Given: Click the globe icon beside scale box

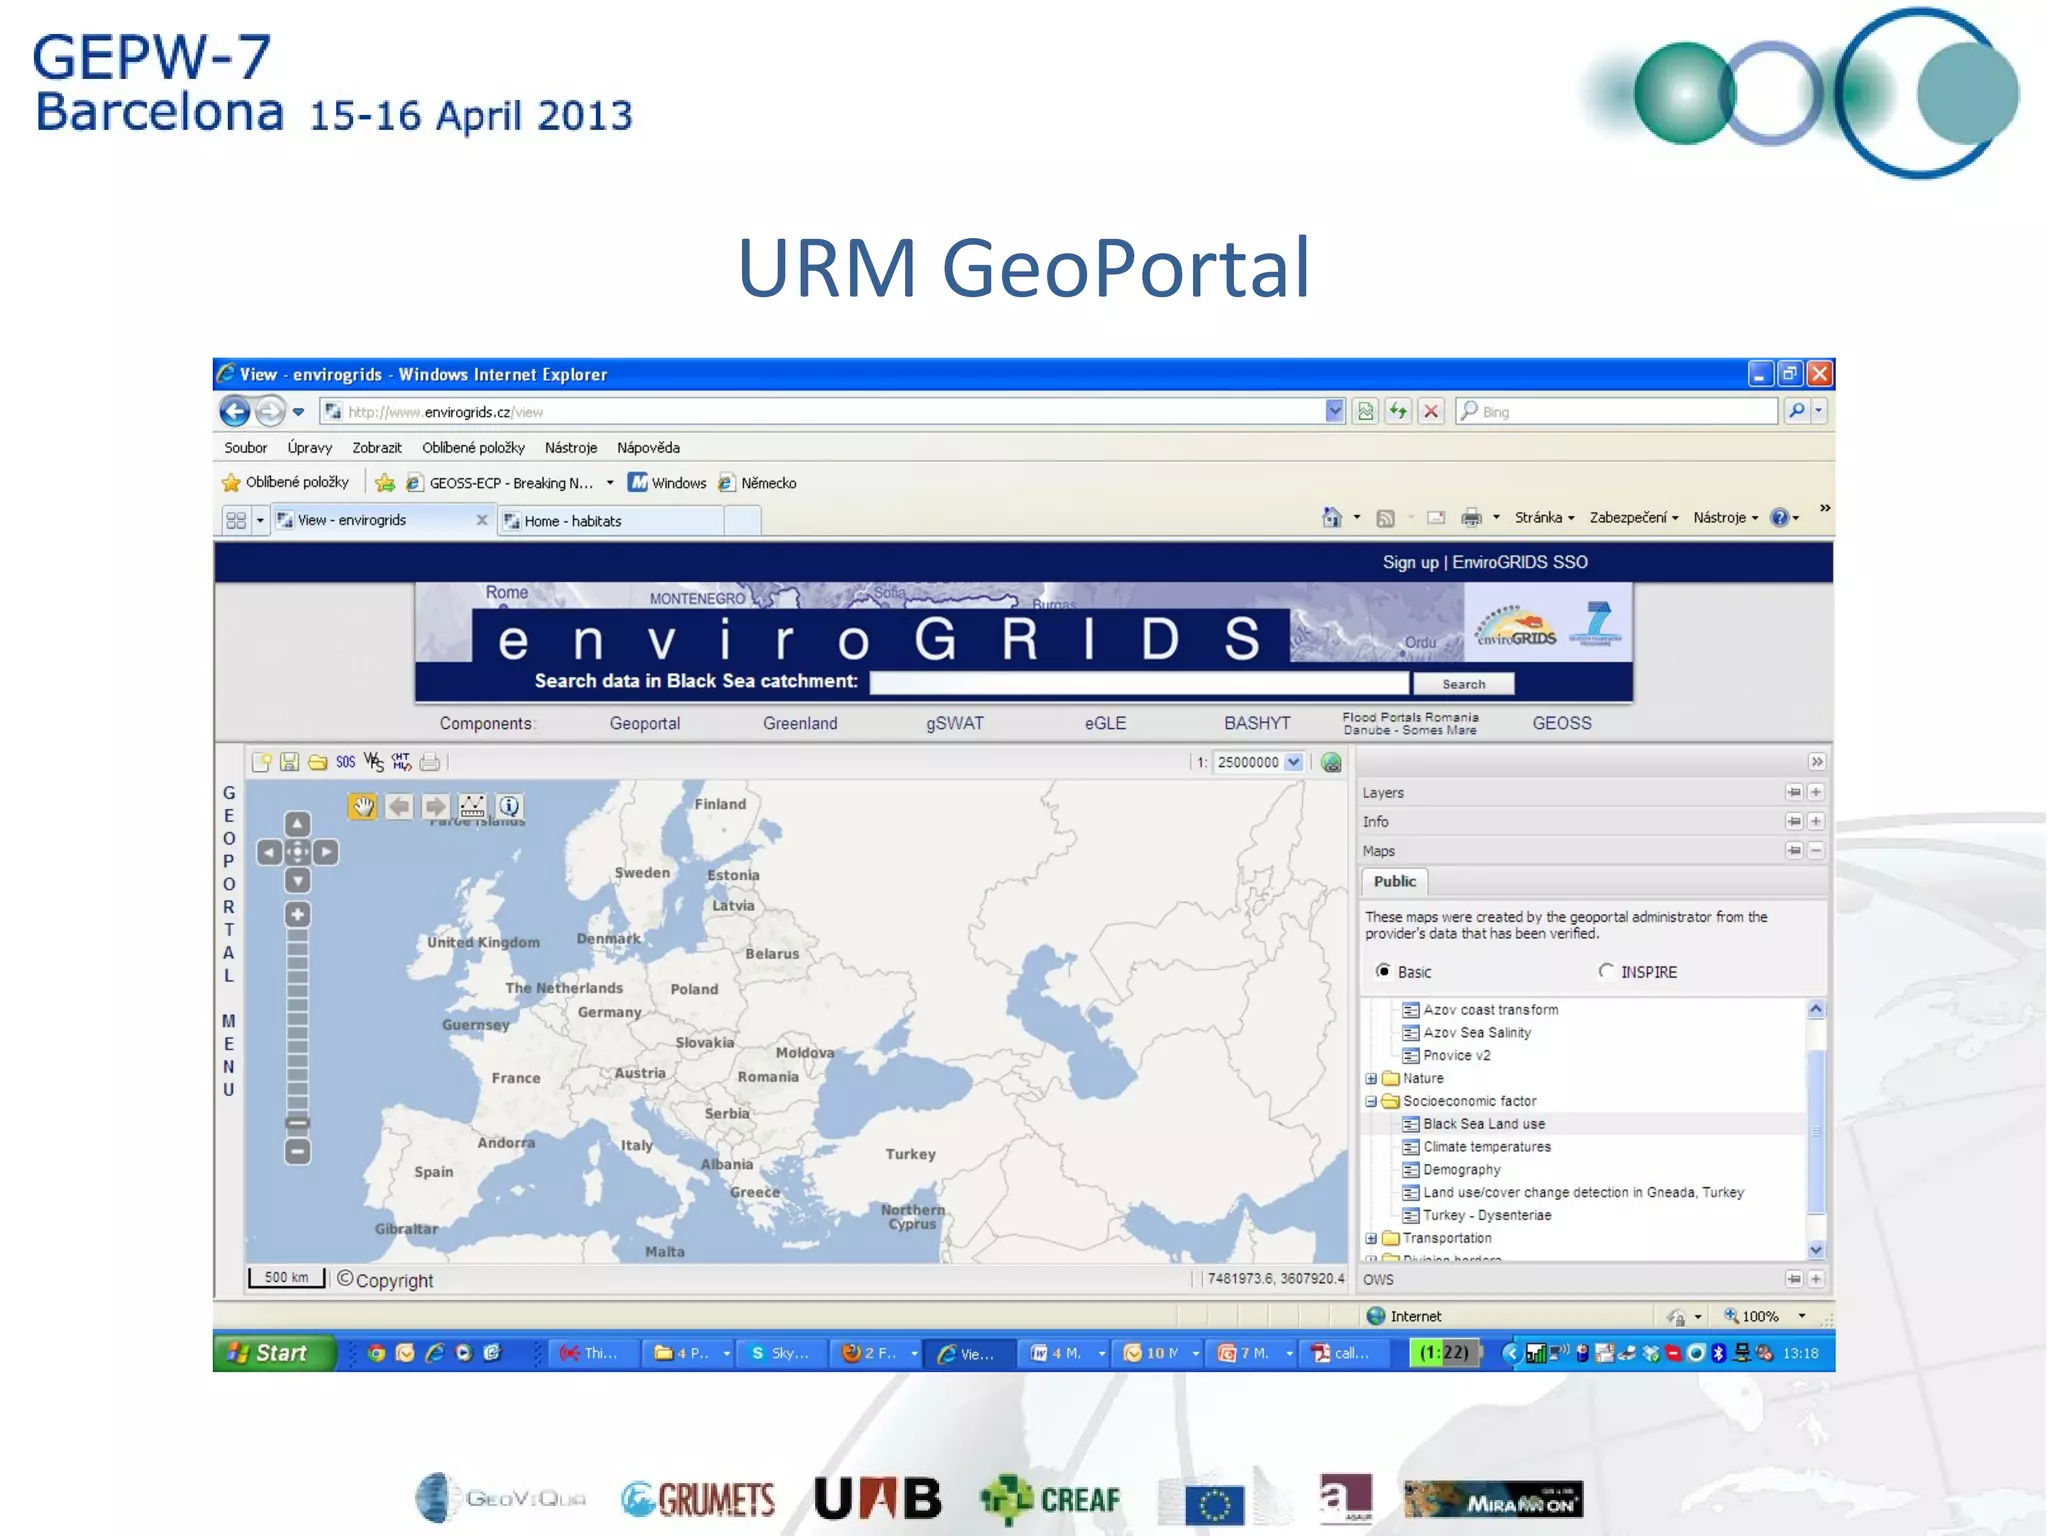Looking at the screenshot, I should point(1331,762).
